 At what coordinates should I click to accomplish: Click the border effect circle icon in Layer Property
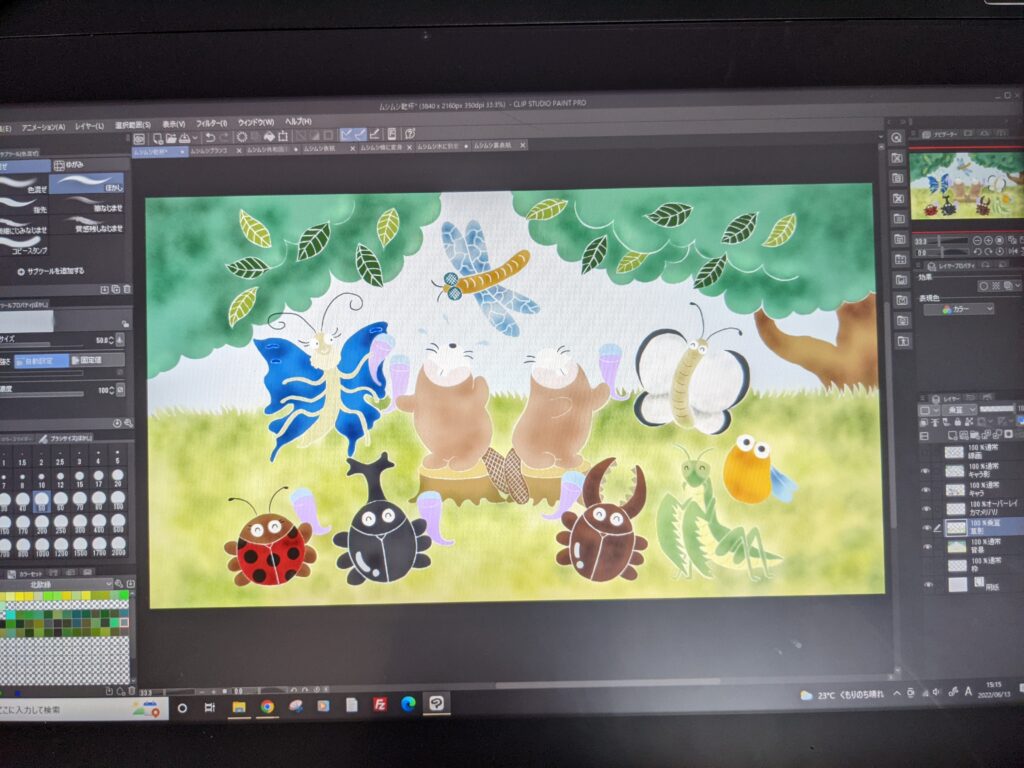tap(984, 286)
